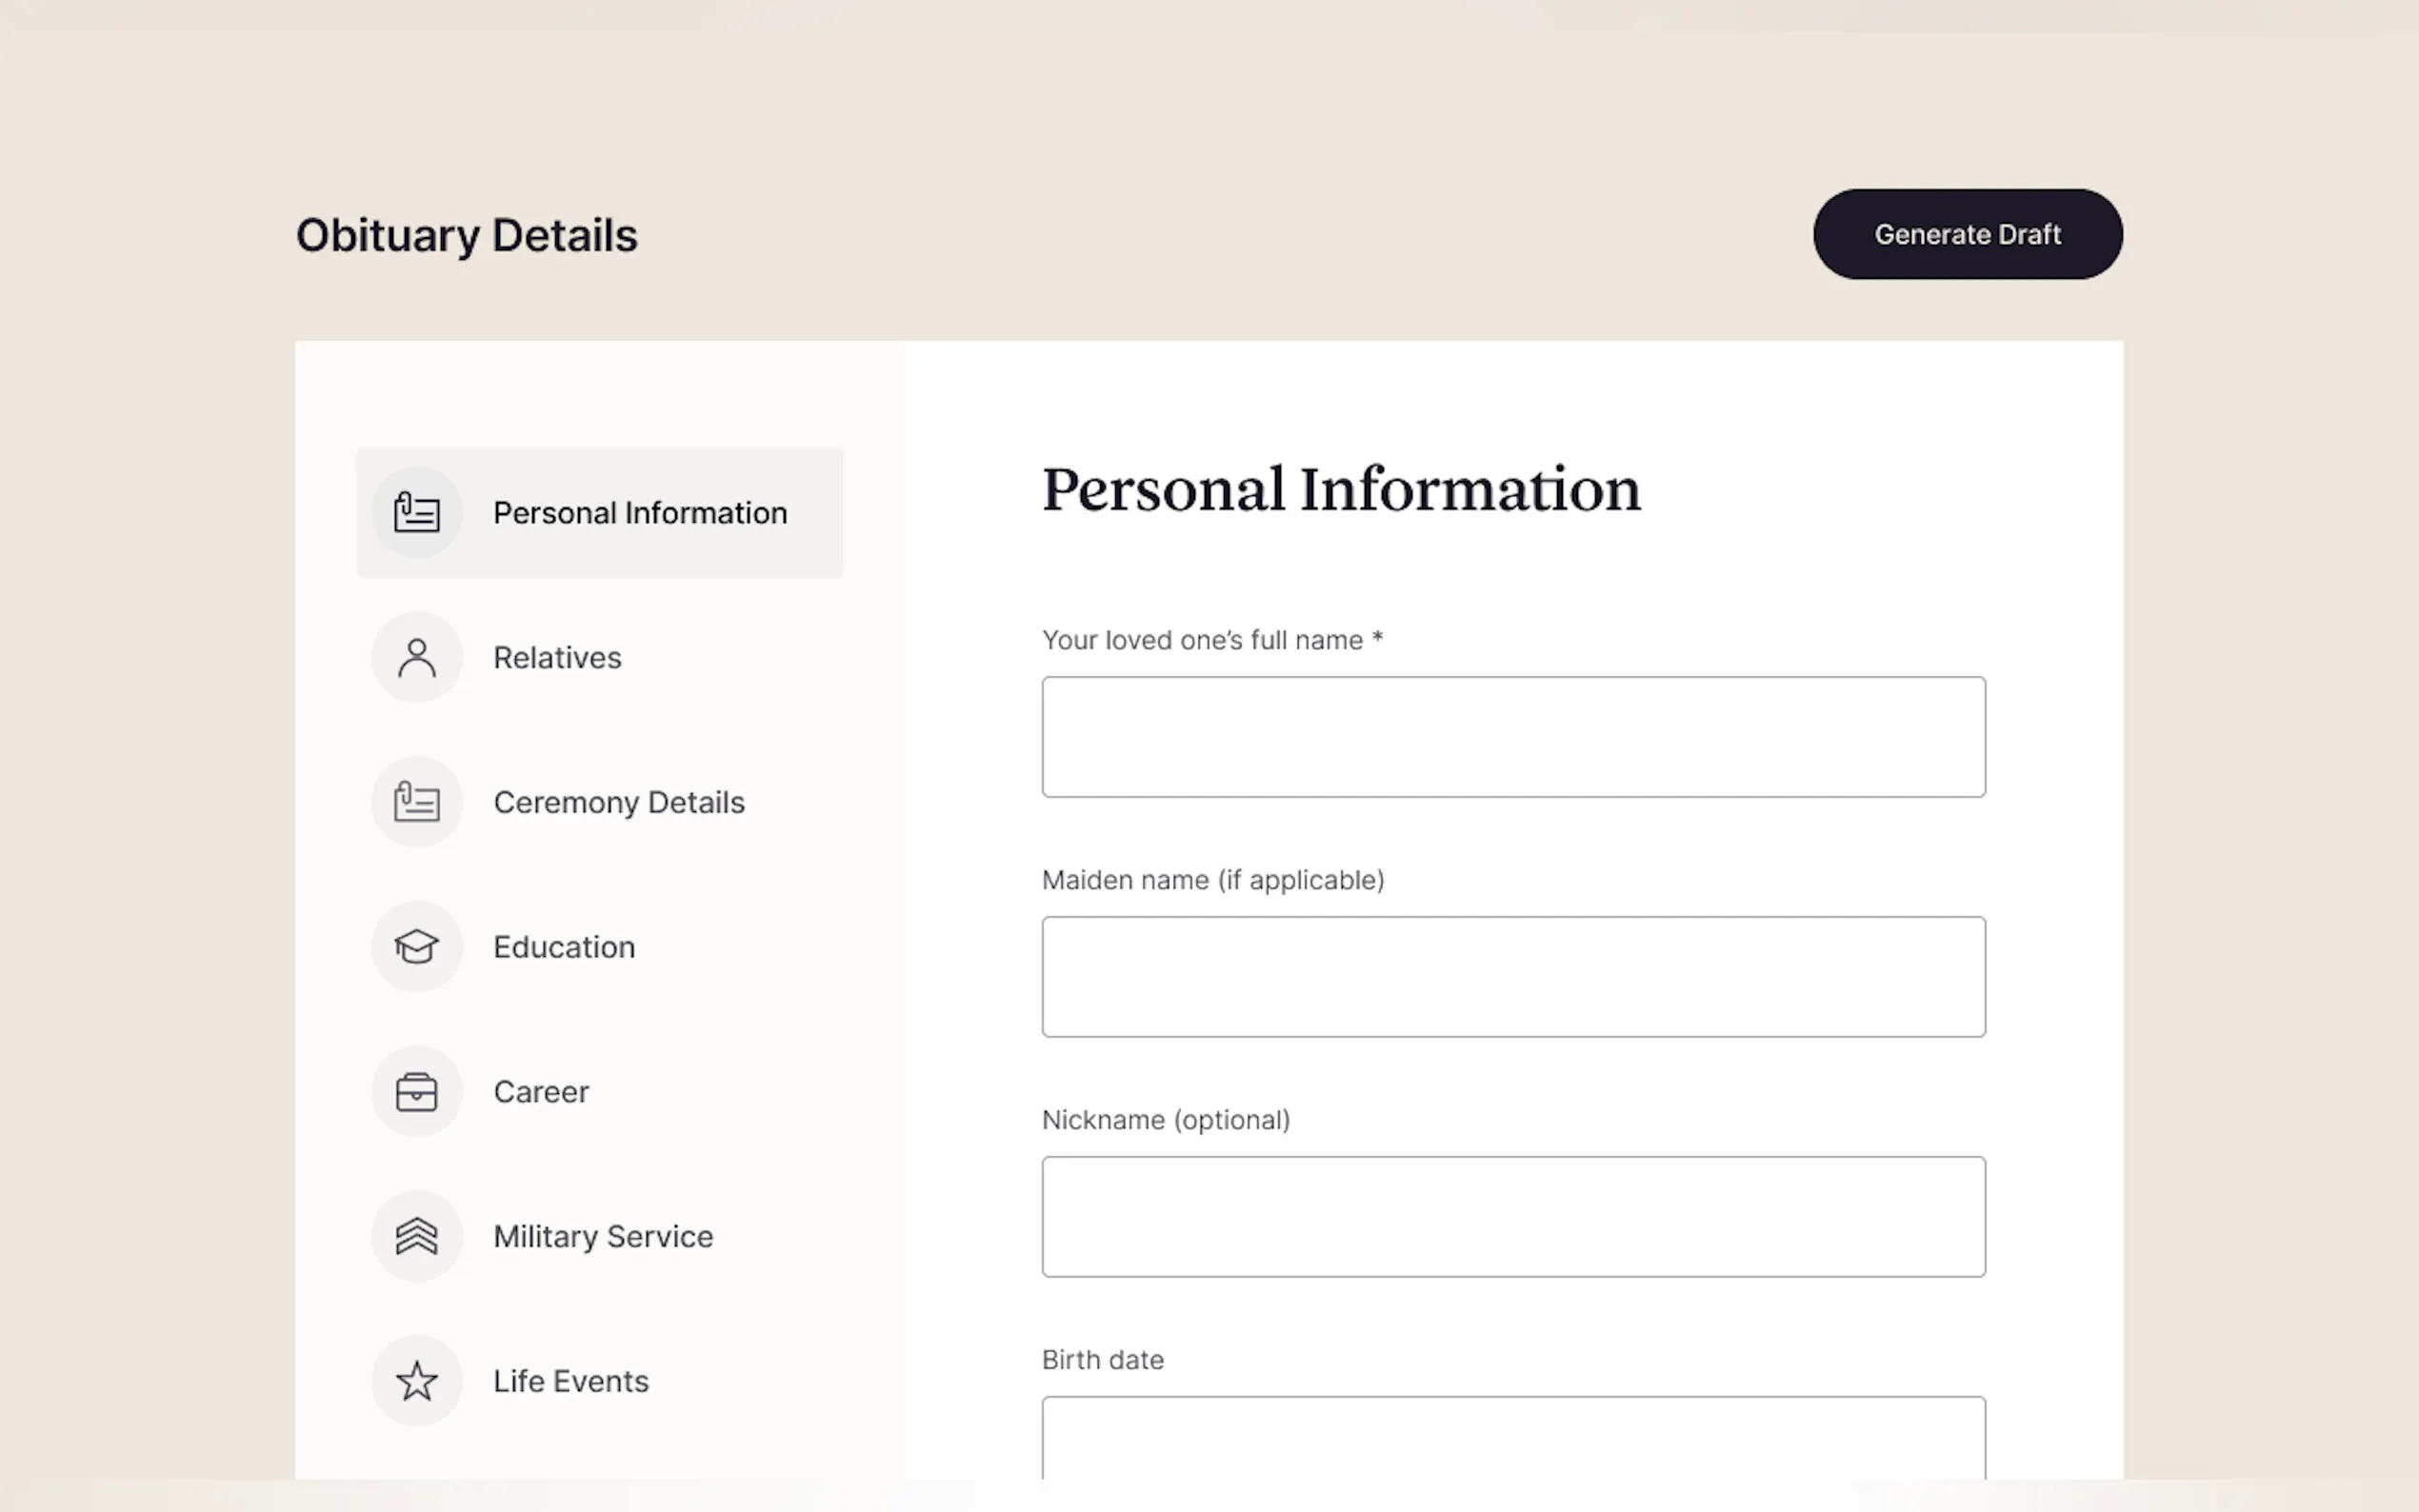Open the Relatives section label
The width and height of the screenshot is (2419, 1512).
coord(557,658)
